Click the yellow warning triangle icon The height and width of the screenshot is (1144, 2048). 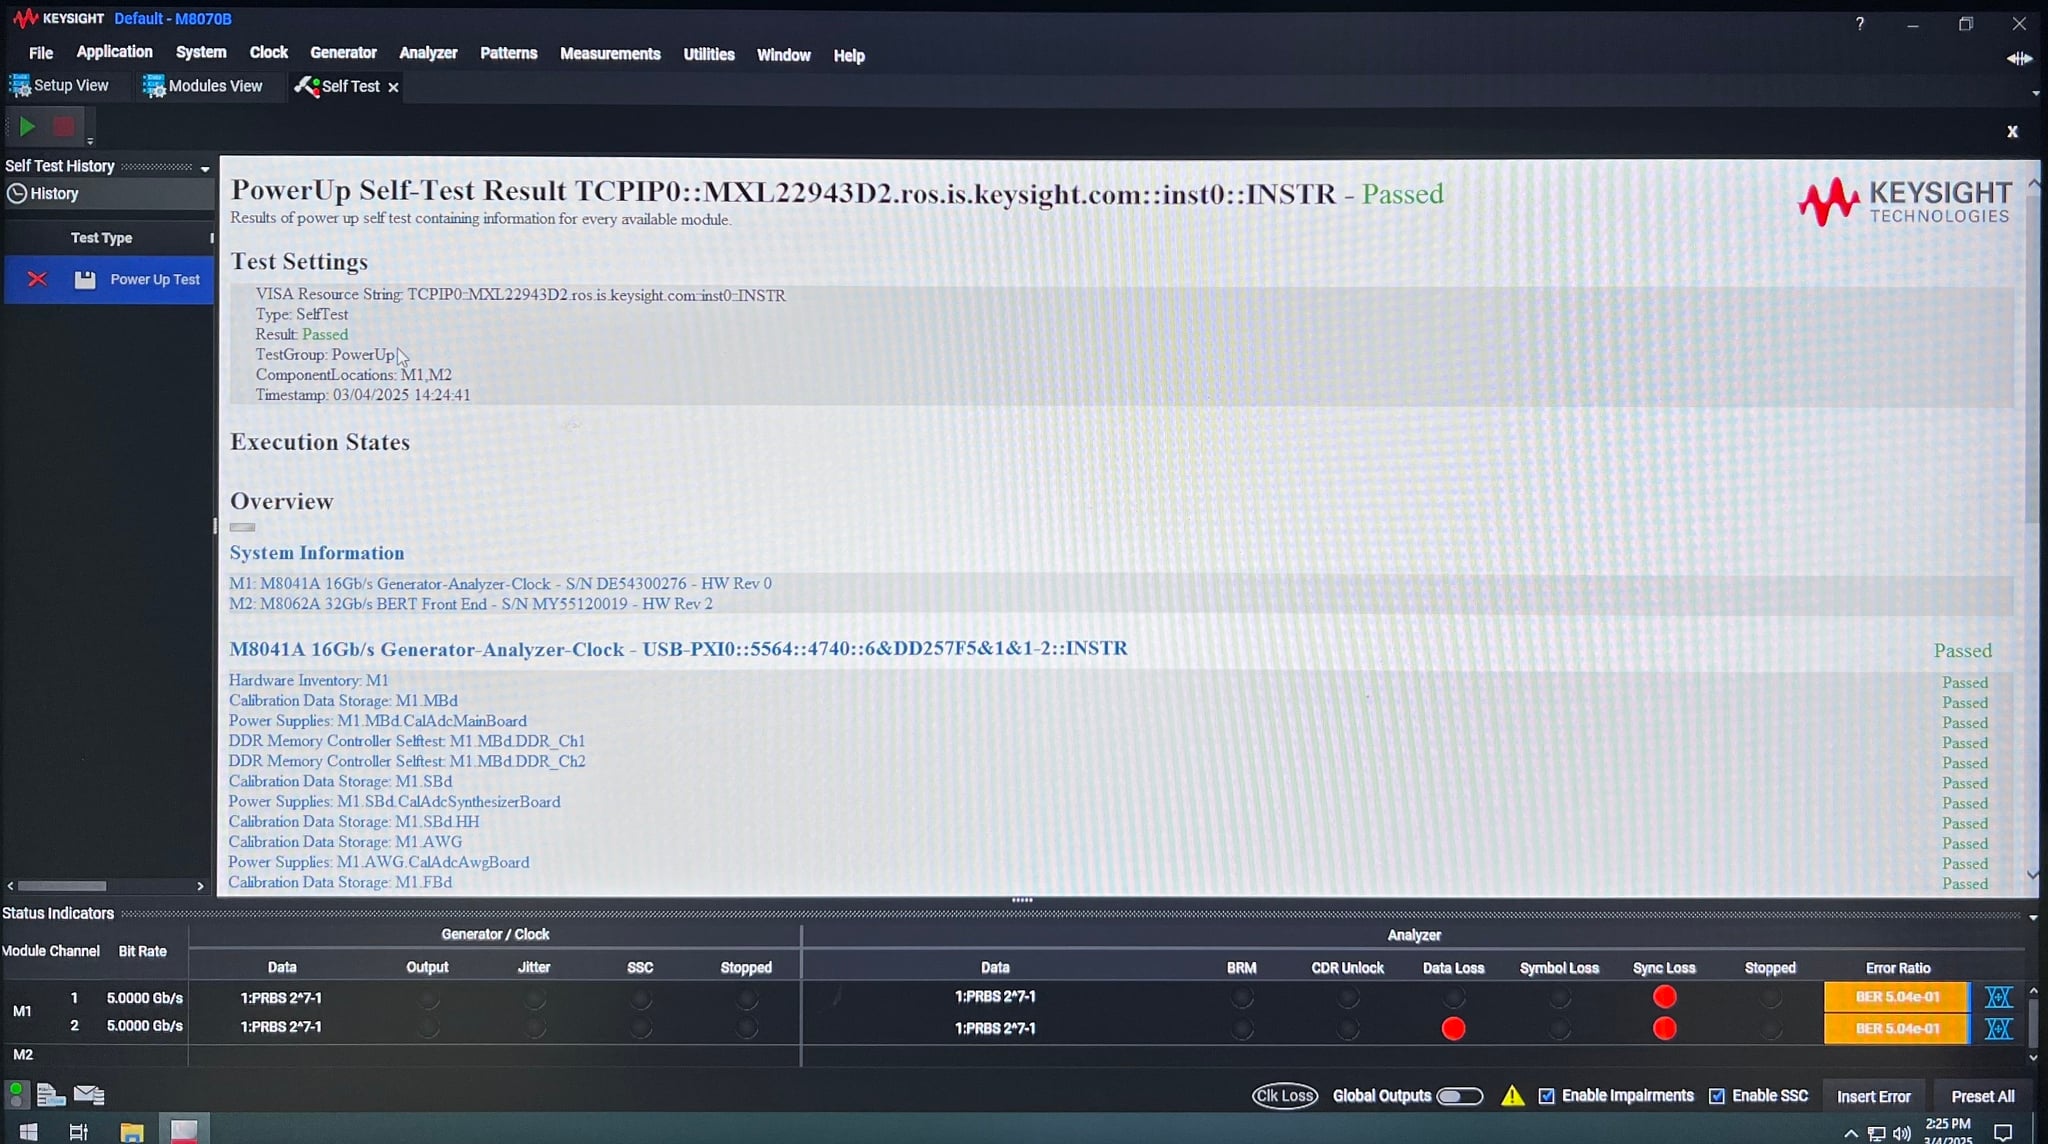[1512, 1096]
